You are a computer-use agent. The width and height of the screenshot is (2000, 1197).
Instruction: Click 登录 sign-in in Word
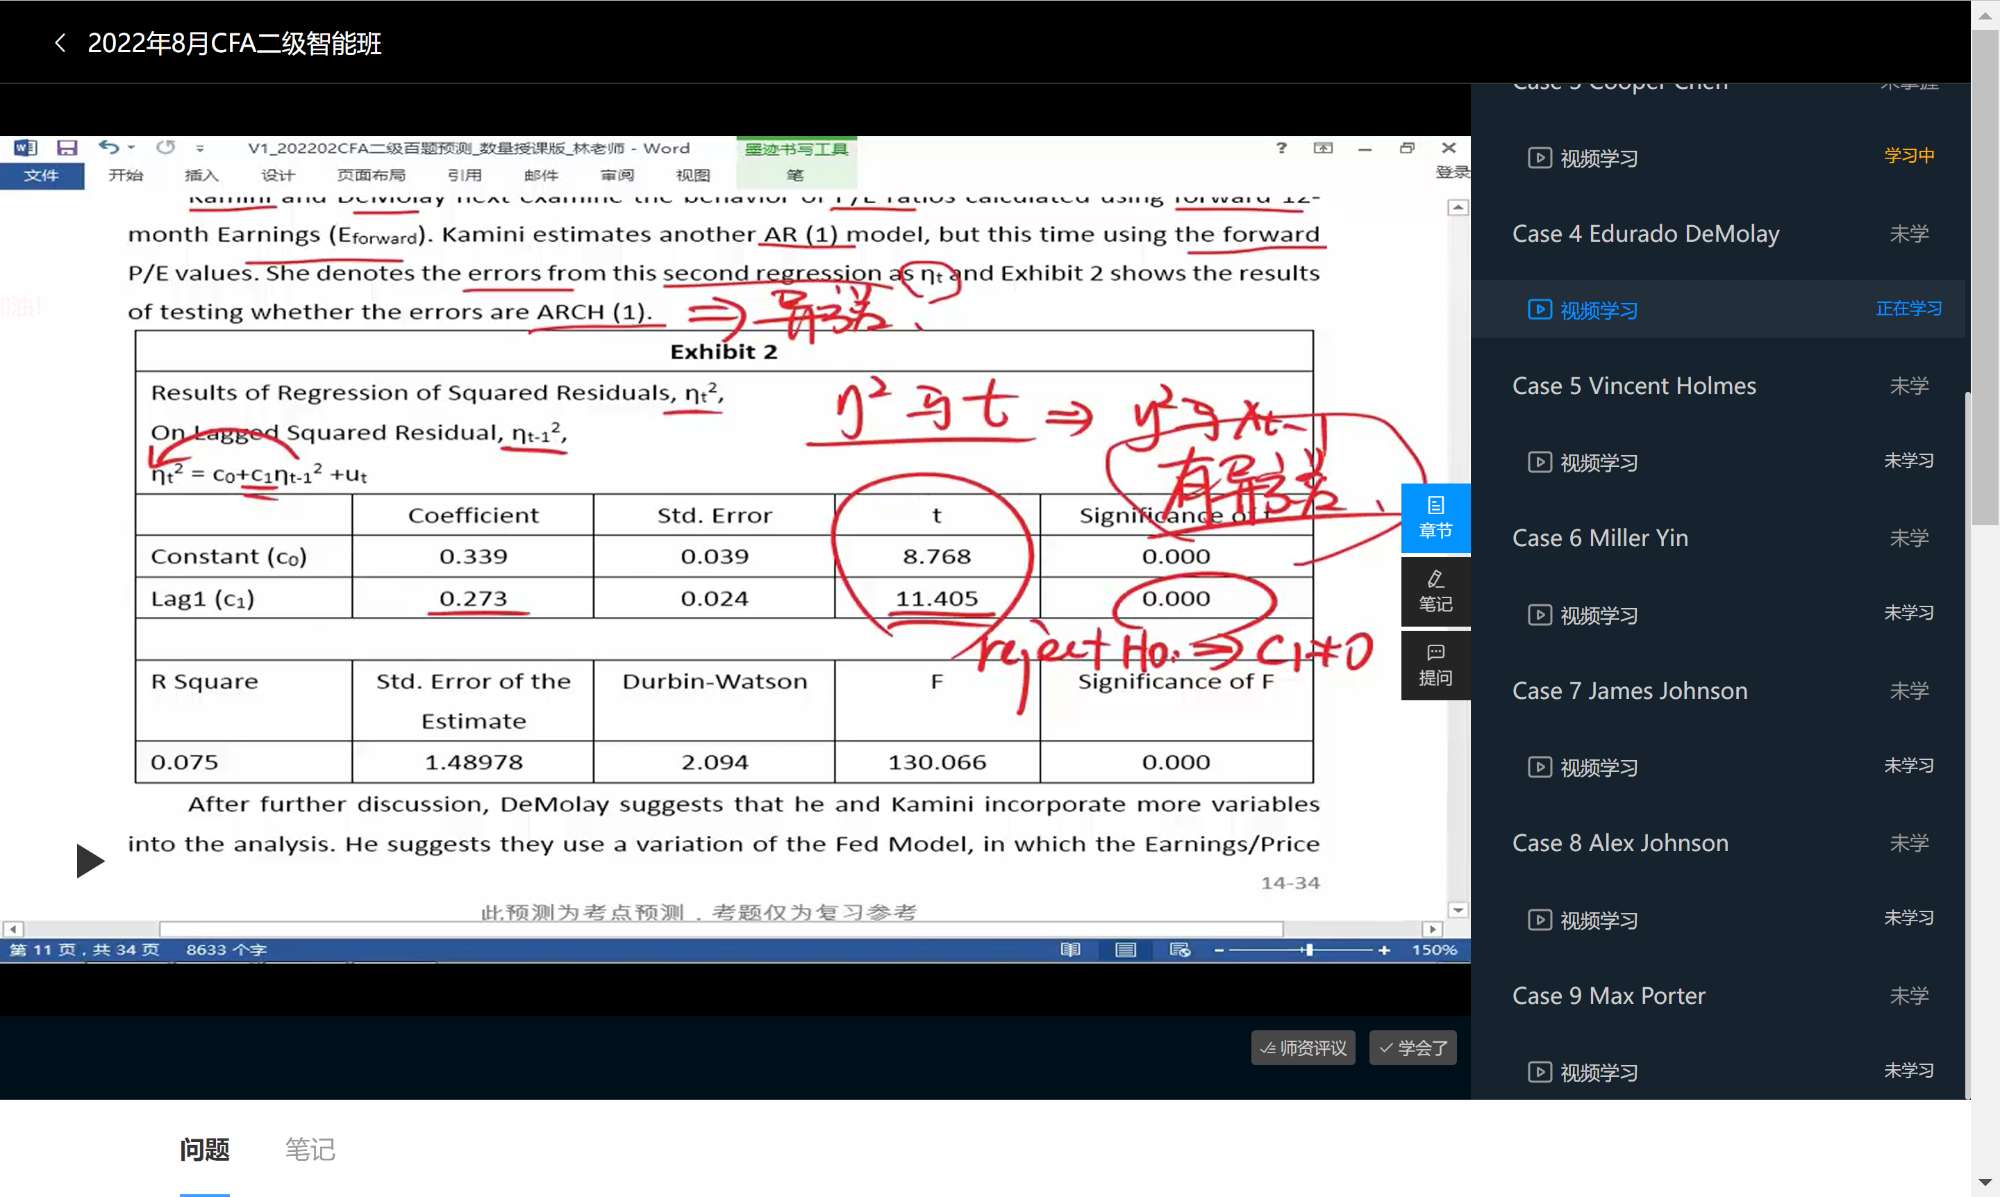coord(1452,172)
